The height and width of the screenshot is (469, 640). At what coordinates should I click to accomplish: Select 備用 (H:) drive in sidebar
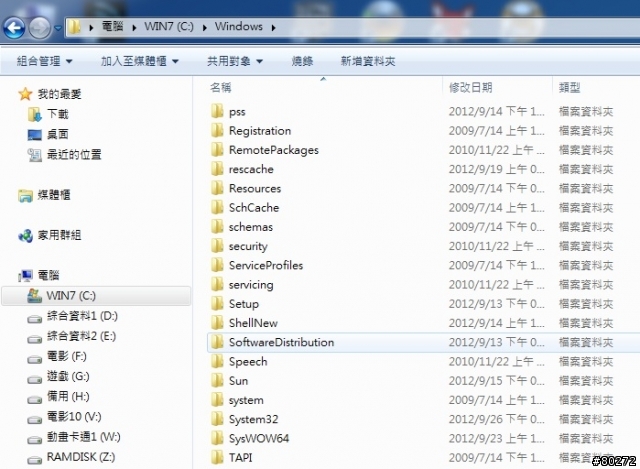[x=58, y=396]
